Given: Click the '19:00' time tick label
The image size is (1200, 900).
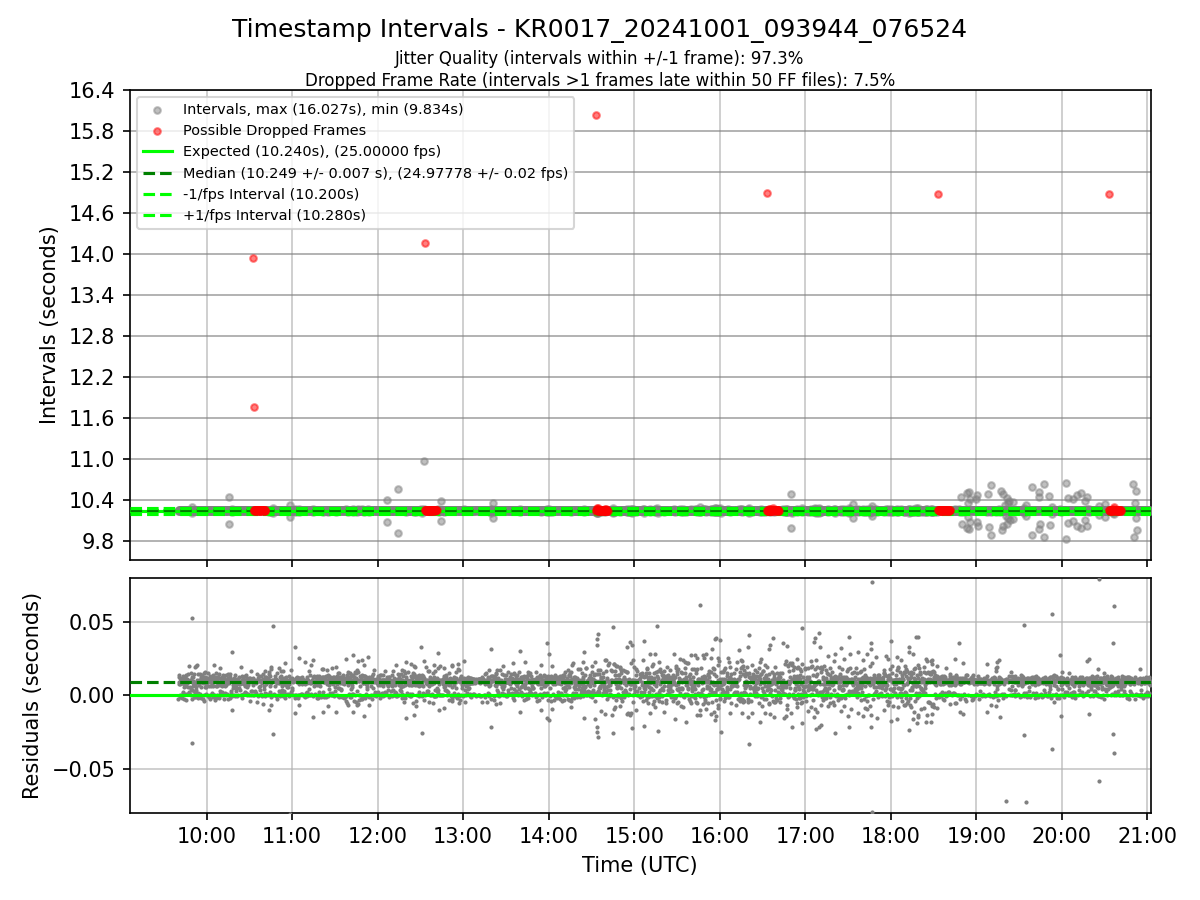Looking at the screenshot, I should pos(976,834).
